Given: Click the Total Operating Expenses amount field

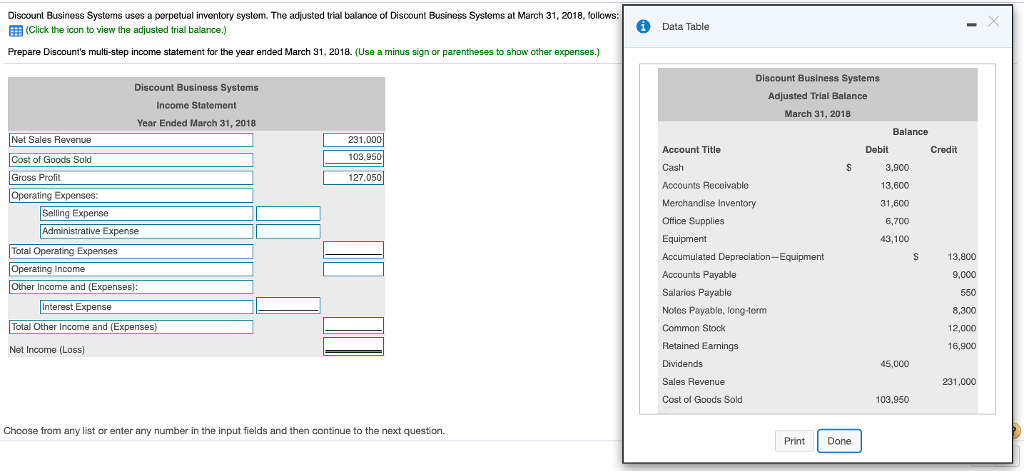Looking at the screenshot, I should point(353,249).
